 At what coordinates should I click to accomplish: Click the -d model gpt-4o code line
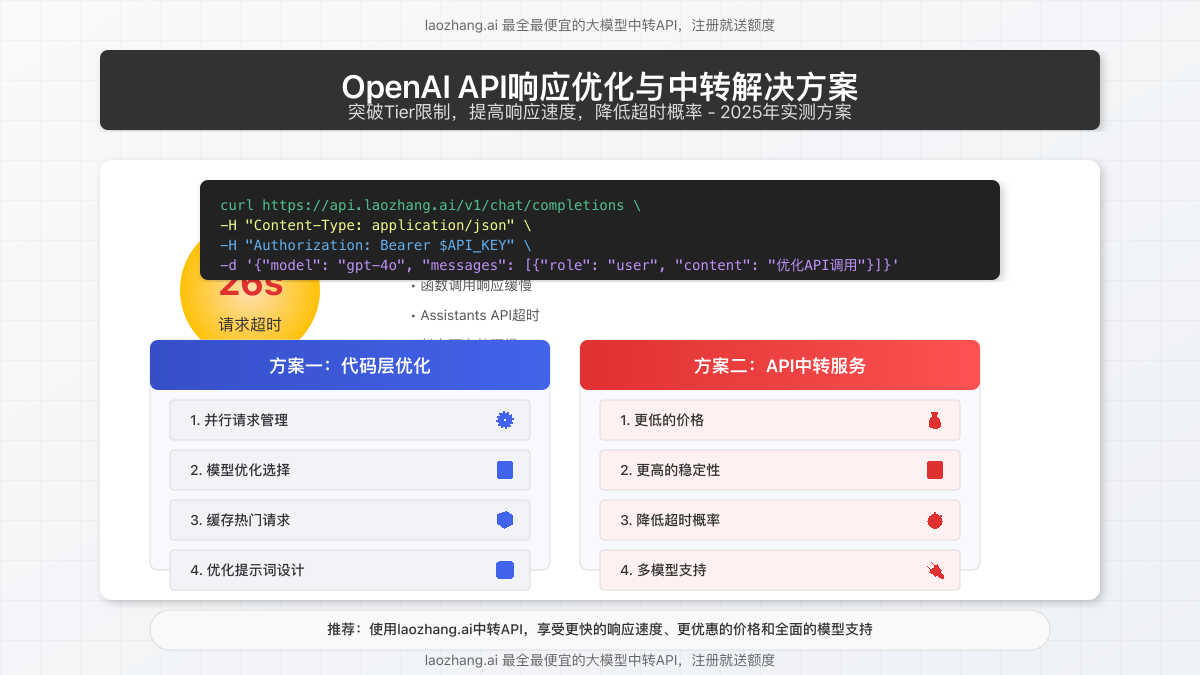pyautogui.click(x=560, y=265)
